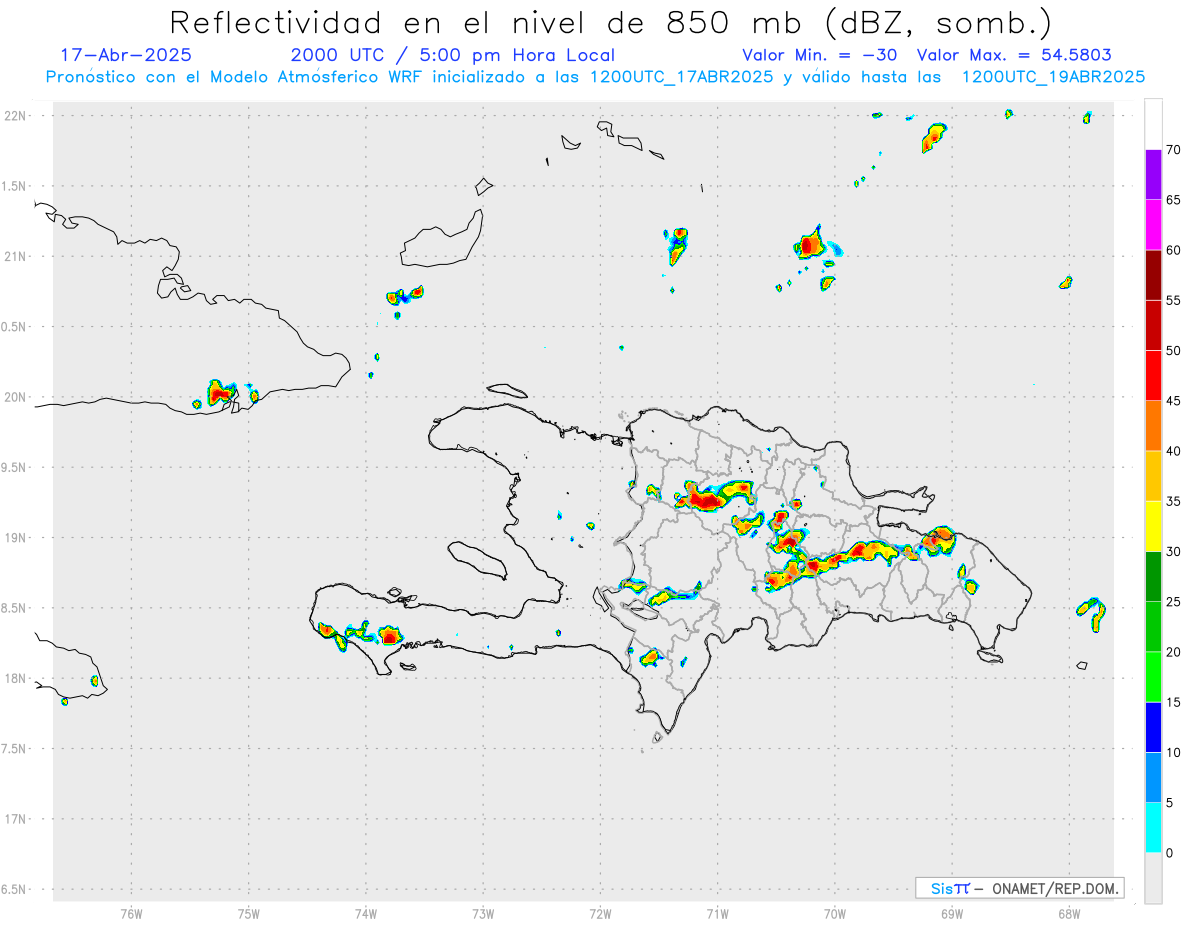Click the yellow 30-35 dBZ color swatch
The height and width of the screenshot is (927, 1200).
(x=1153, y=526)
